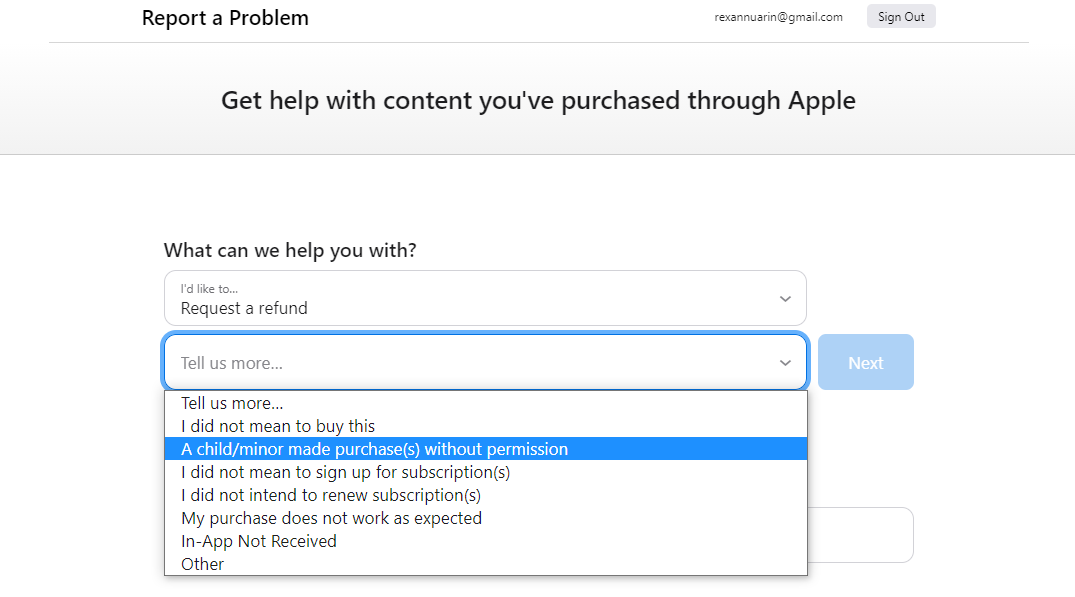Screen dimensions: 1075x597
Task: Select 'A child/minor made purchase(s) without permission'
Action: pos(374,449)
